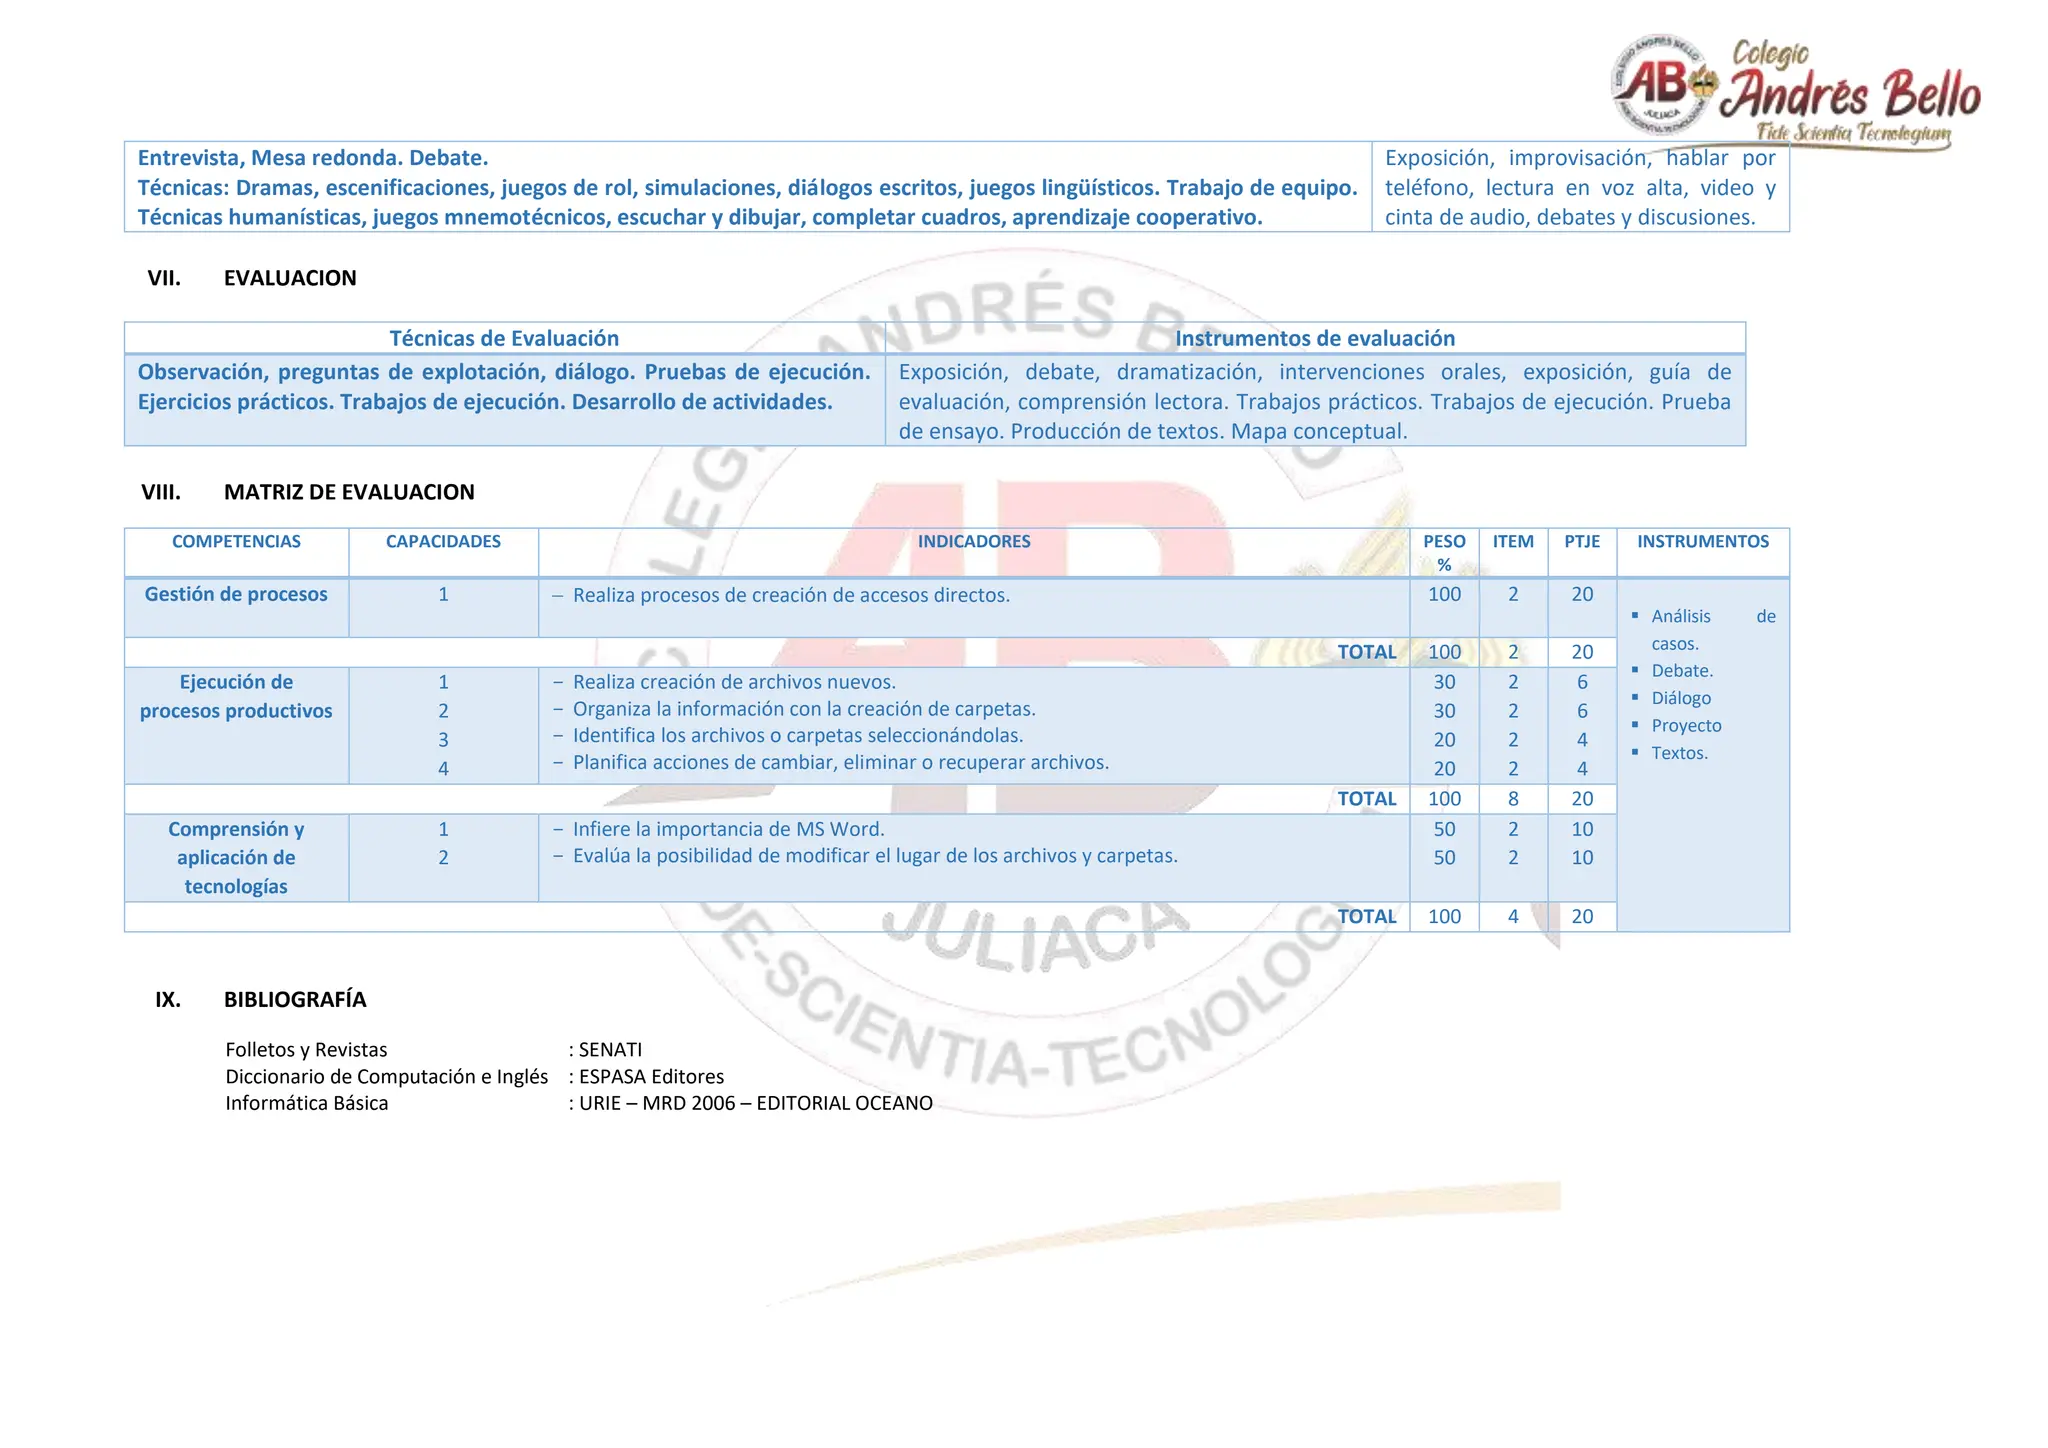Click the ESPASA Editores text
Image resolution: width=2048 pixels, height=1448 pixels.
[651, 1076]
